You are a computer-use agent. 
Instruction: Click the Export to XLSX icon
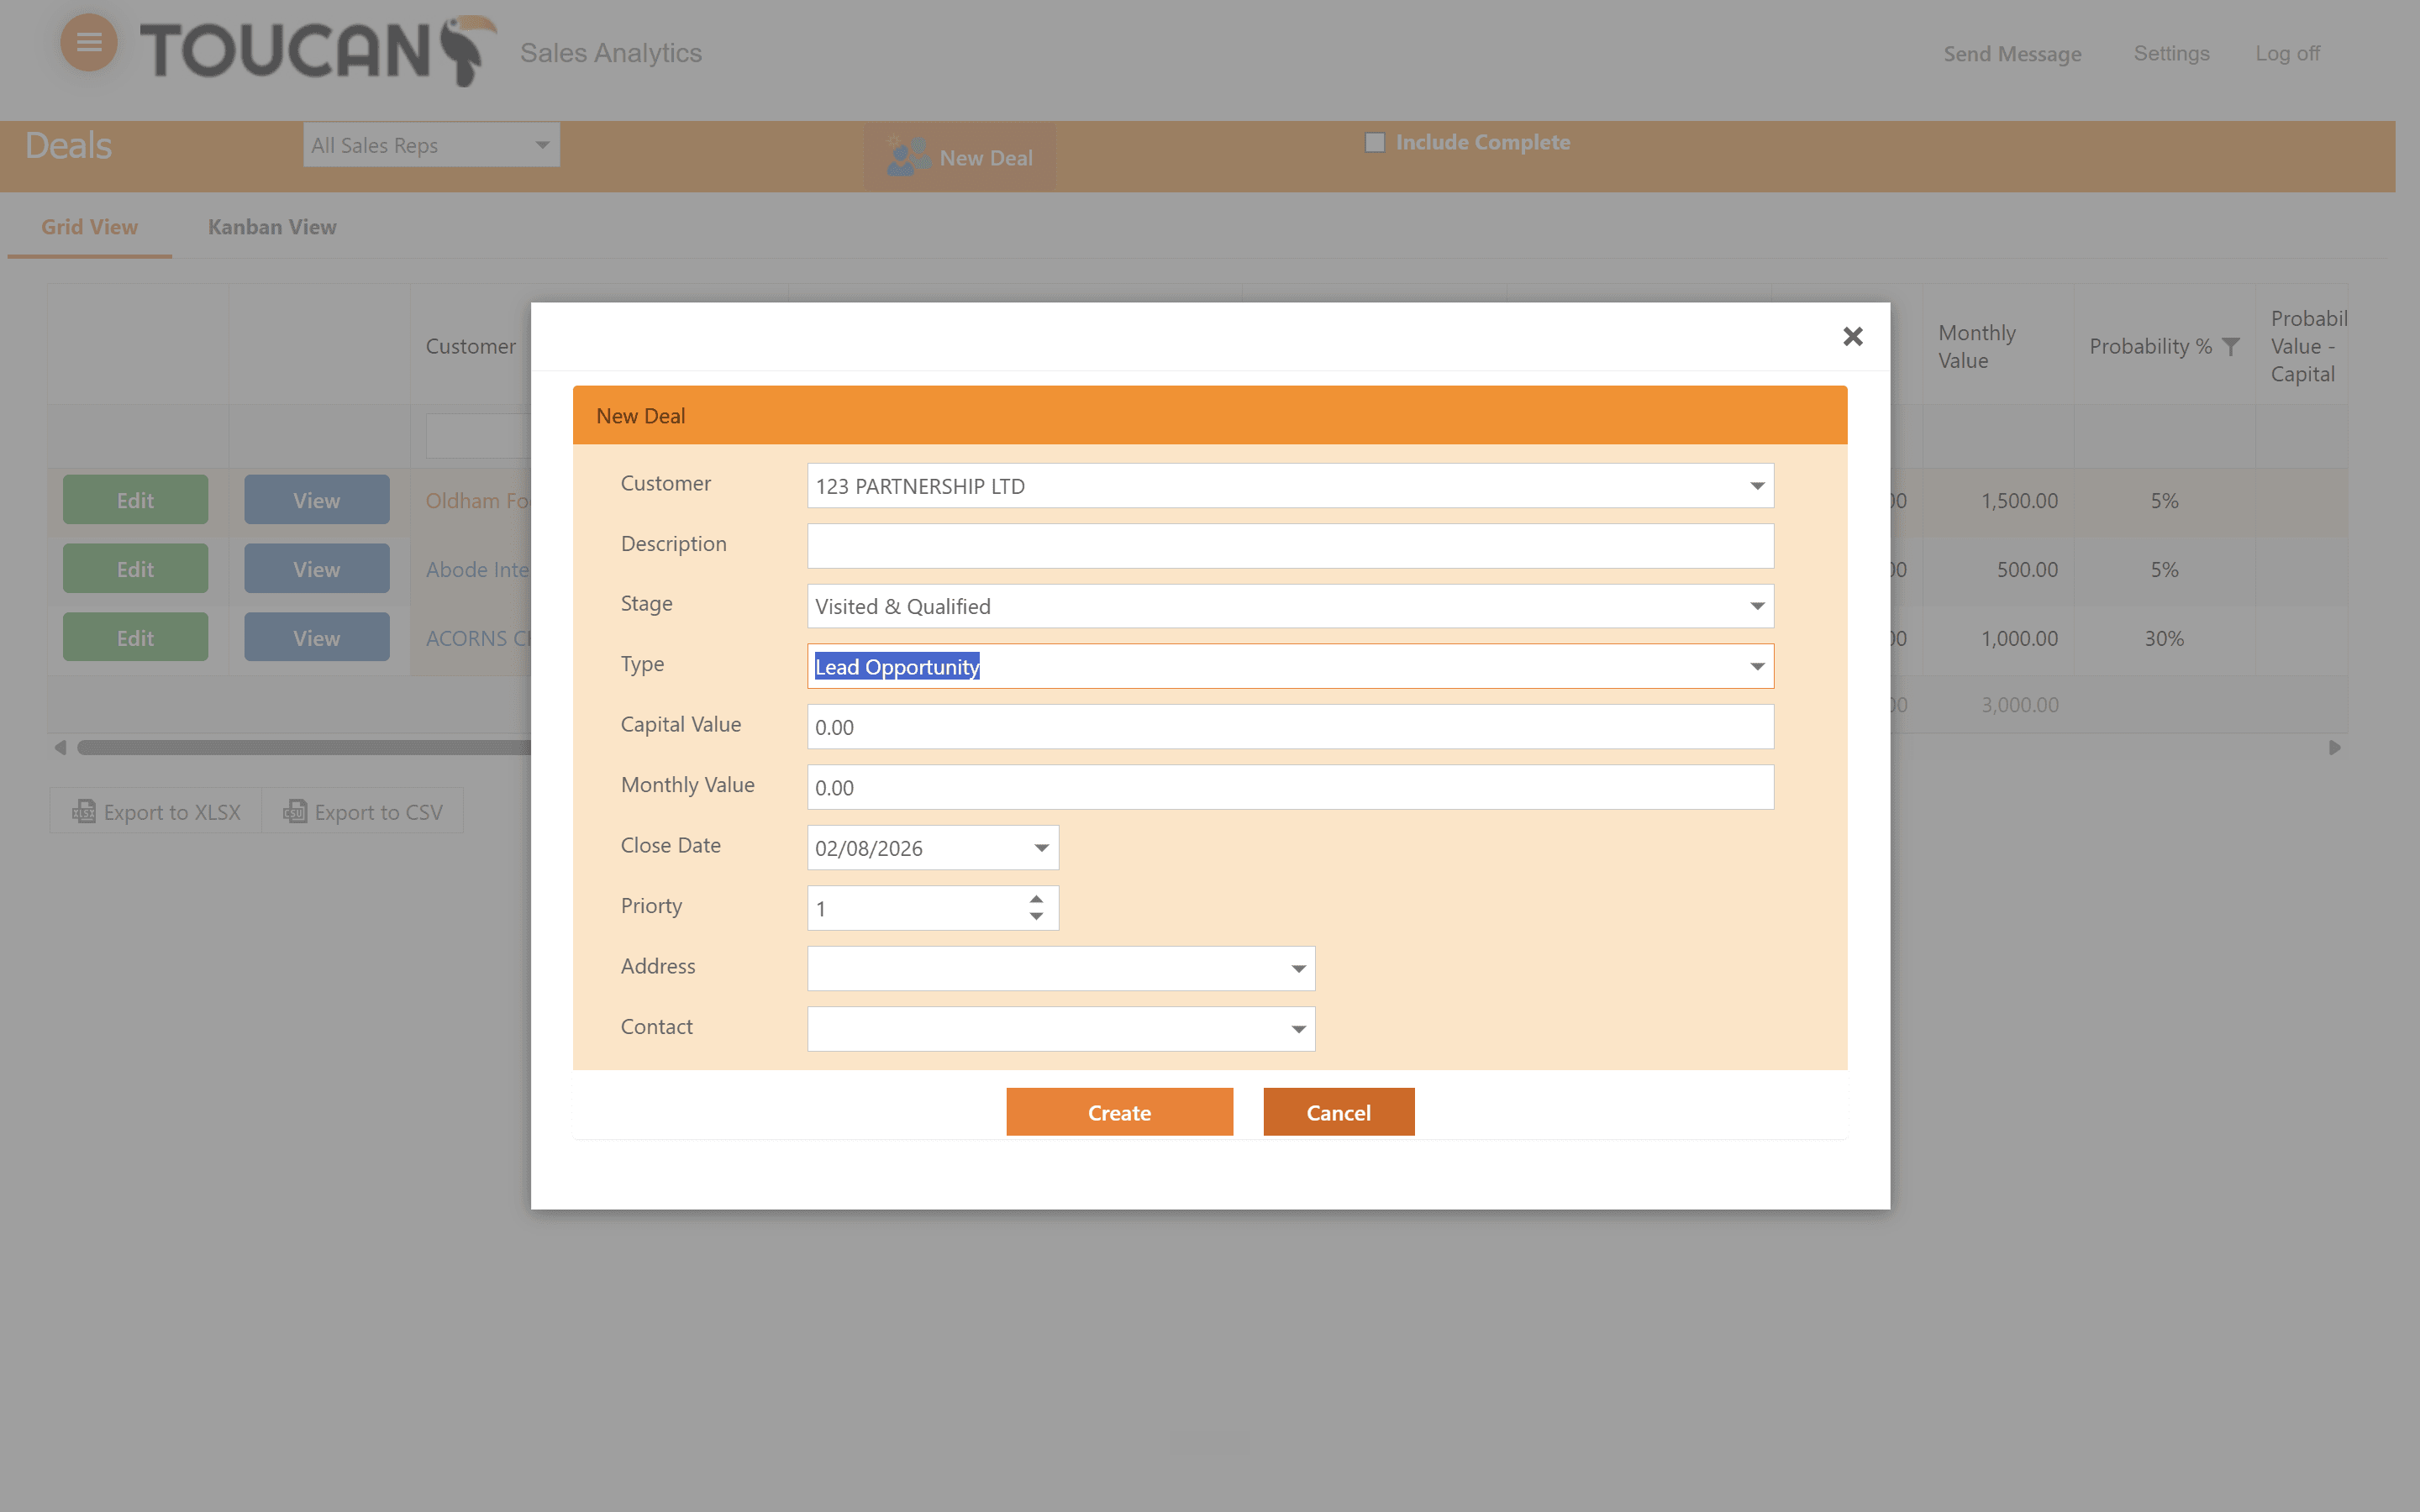84,811
